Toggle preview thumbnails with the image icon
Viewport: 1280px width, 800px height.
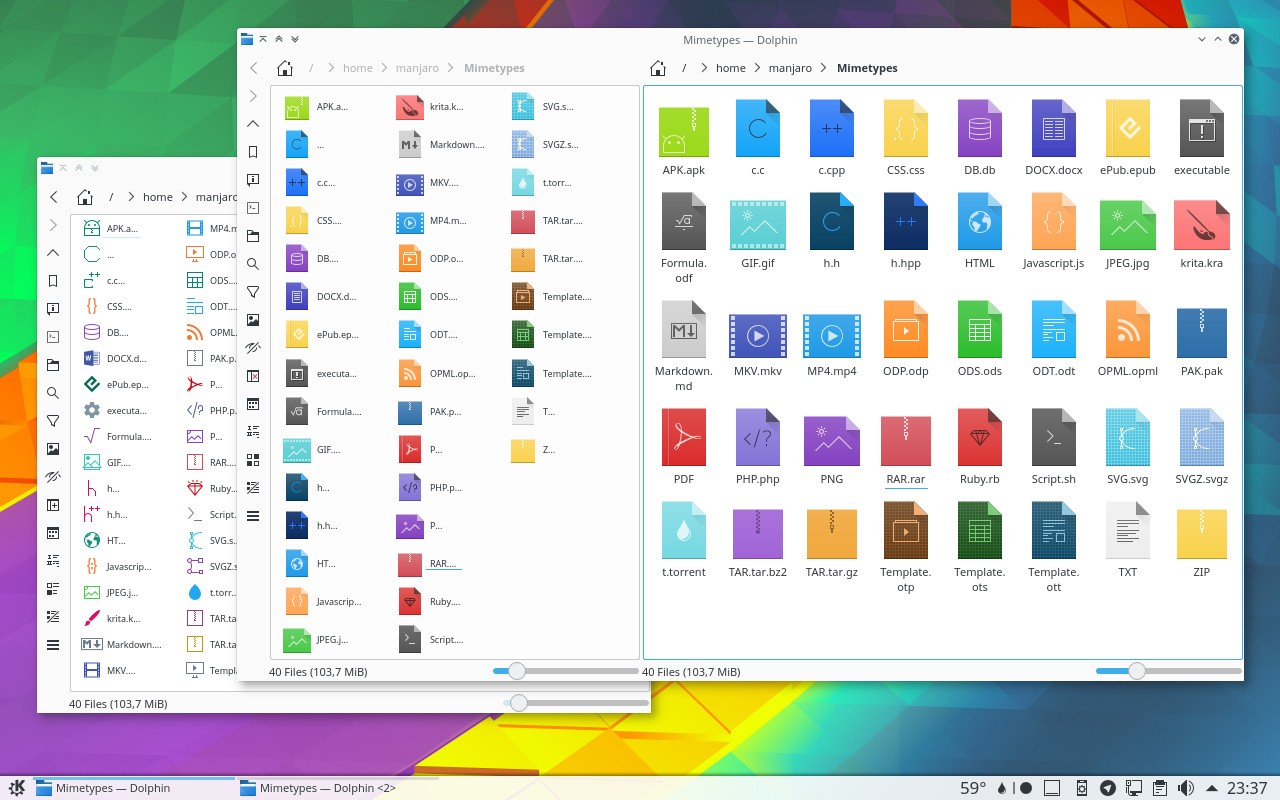point(253,322)
